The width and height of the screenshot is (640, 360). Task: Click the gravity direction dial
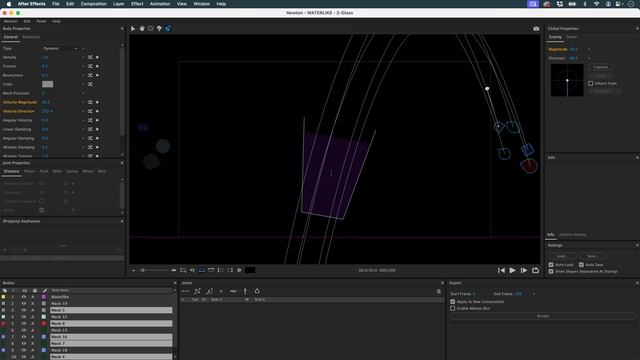click(x=567, y=80)
